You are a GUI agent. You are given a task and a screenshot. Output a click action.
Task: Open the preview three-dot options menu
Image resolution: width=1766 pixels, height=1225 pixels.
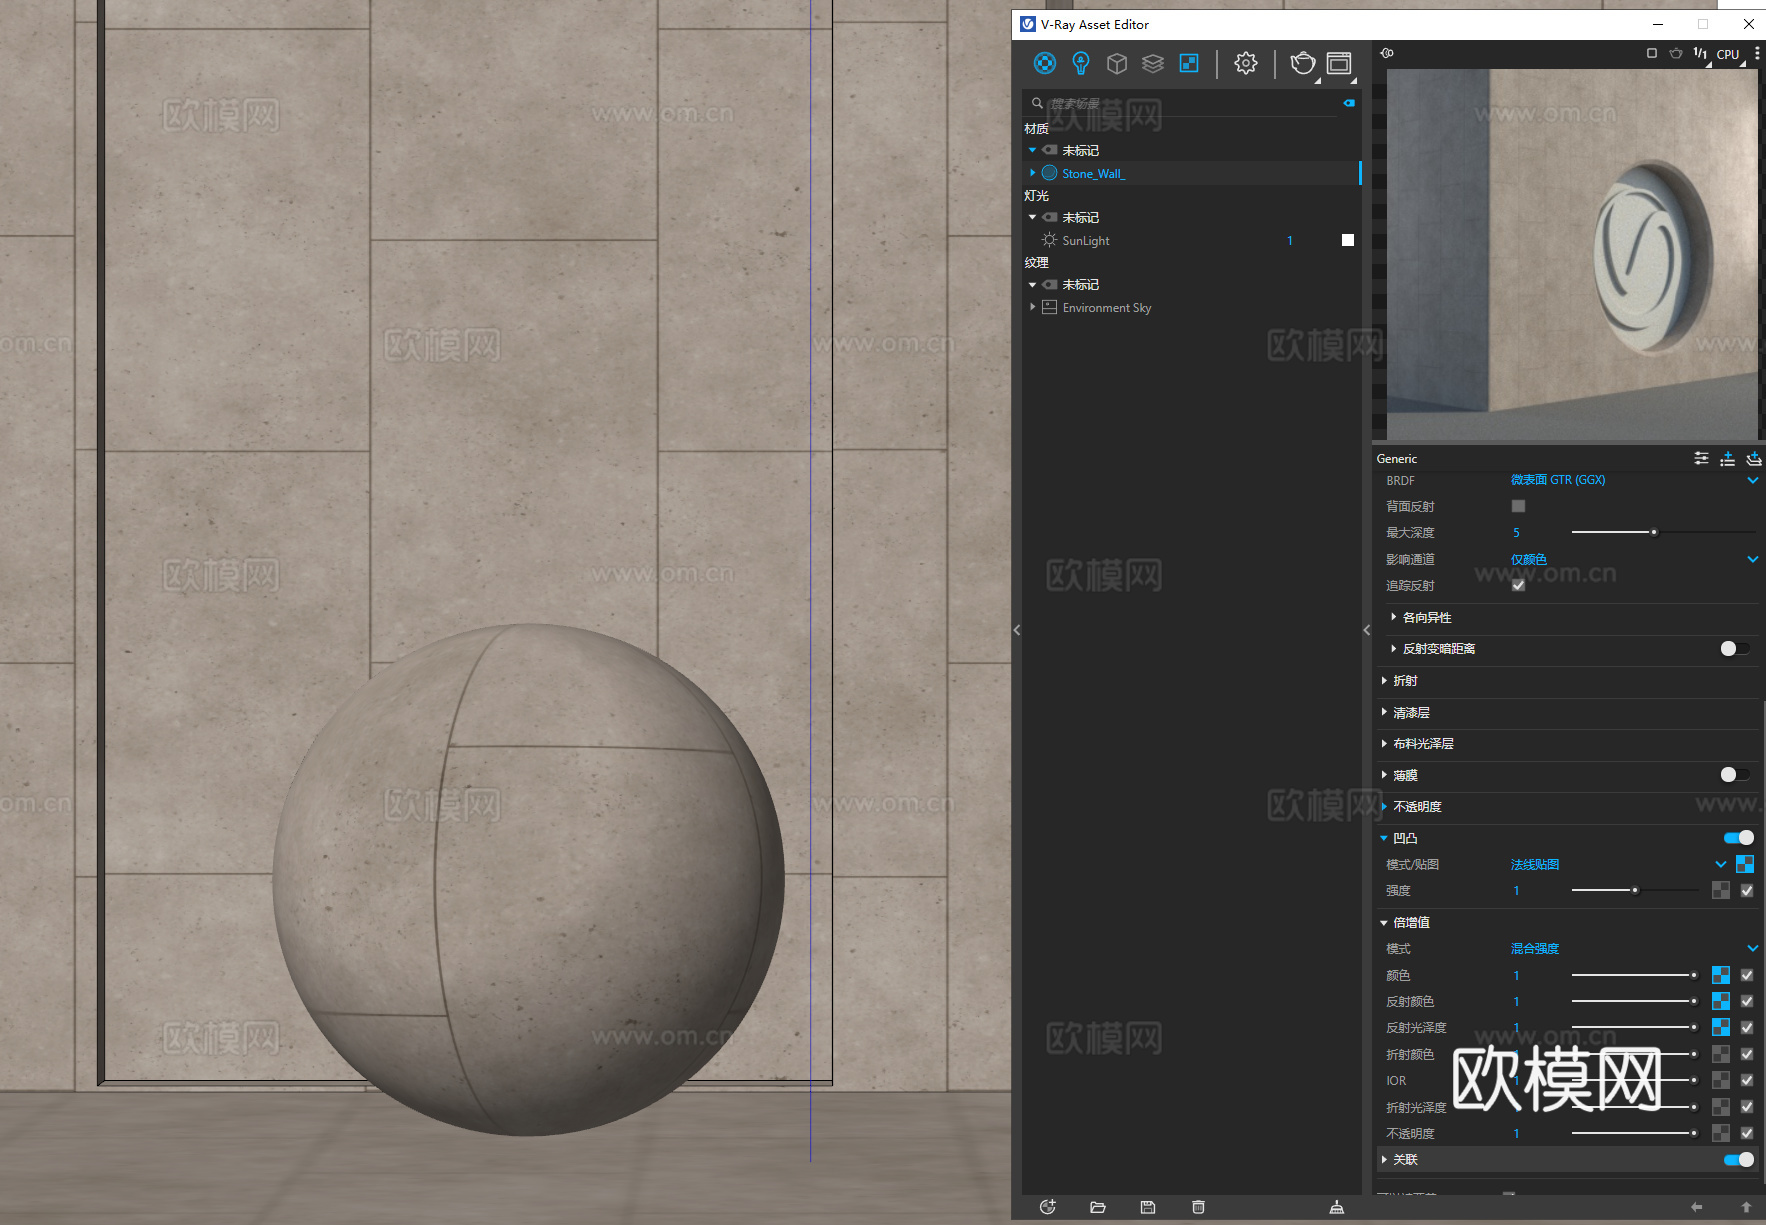(x=1757, y=53)
